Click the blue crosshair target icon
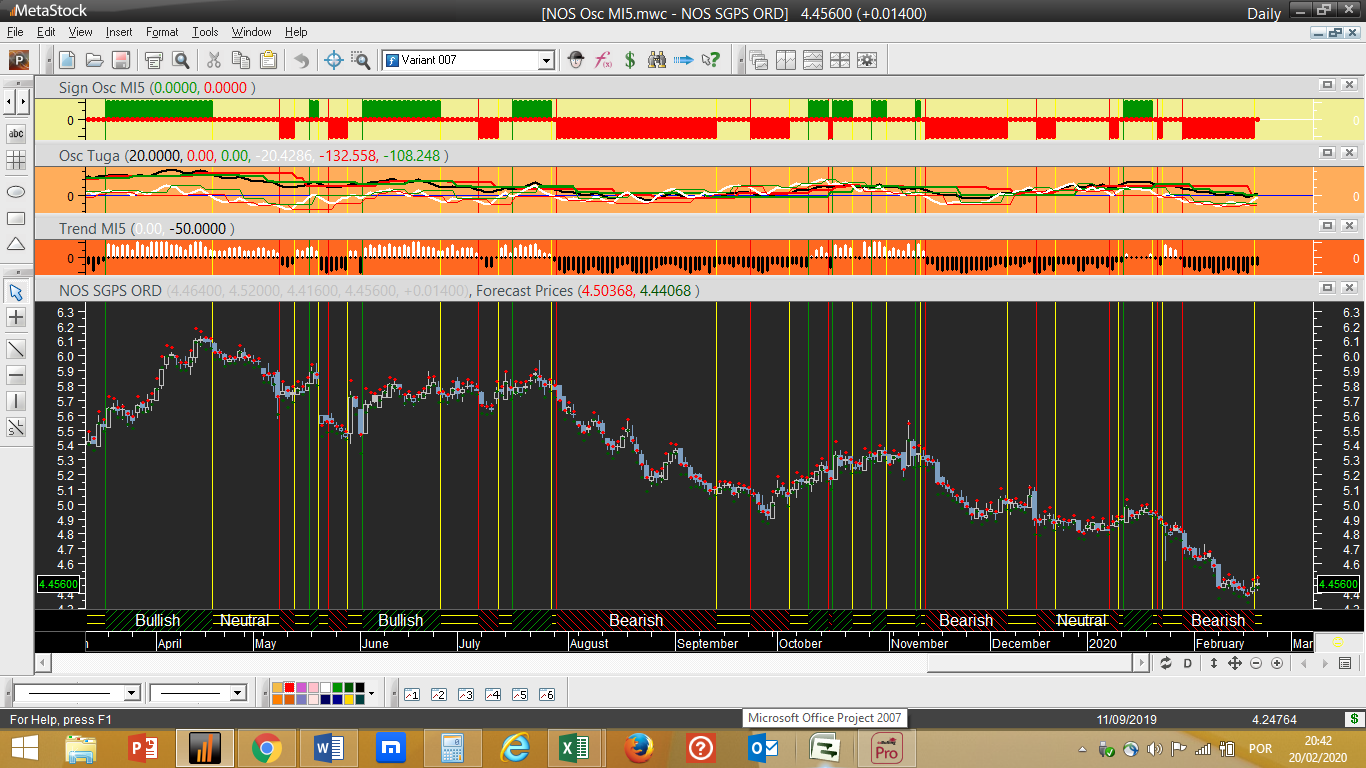Viewport: 1366px width, 768px height. tap(335, 60)
